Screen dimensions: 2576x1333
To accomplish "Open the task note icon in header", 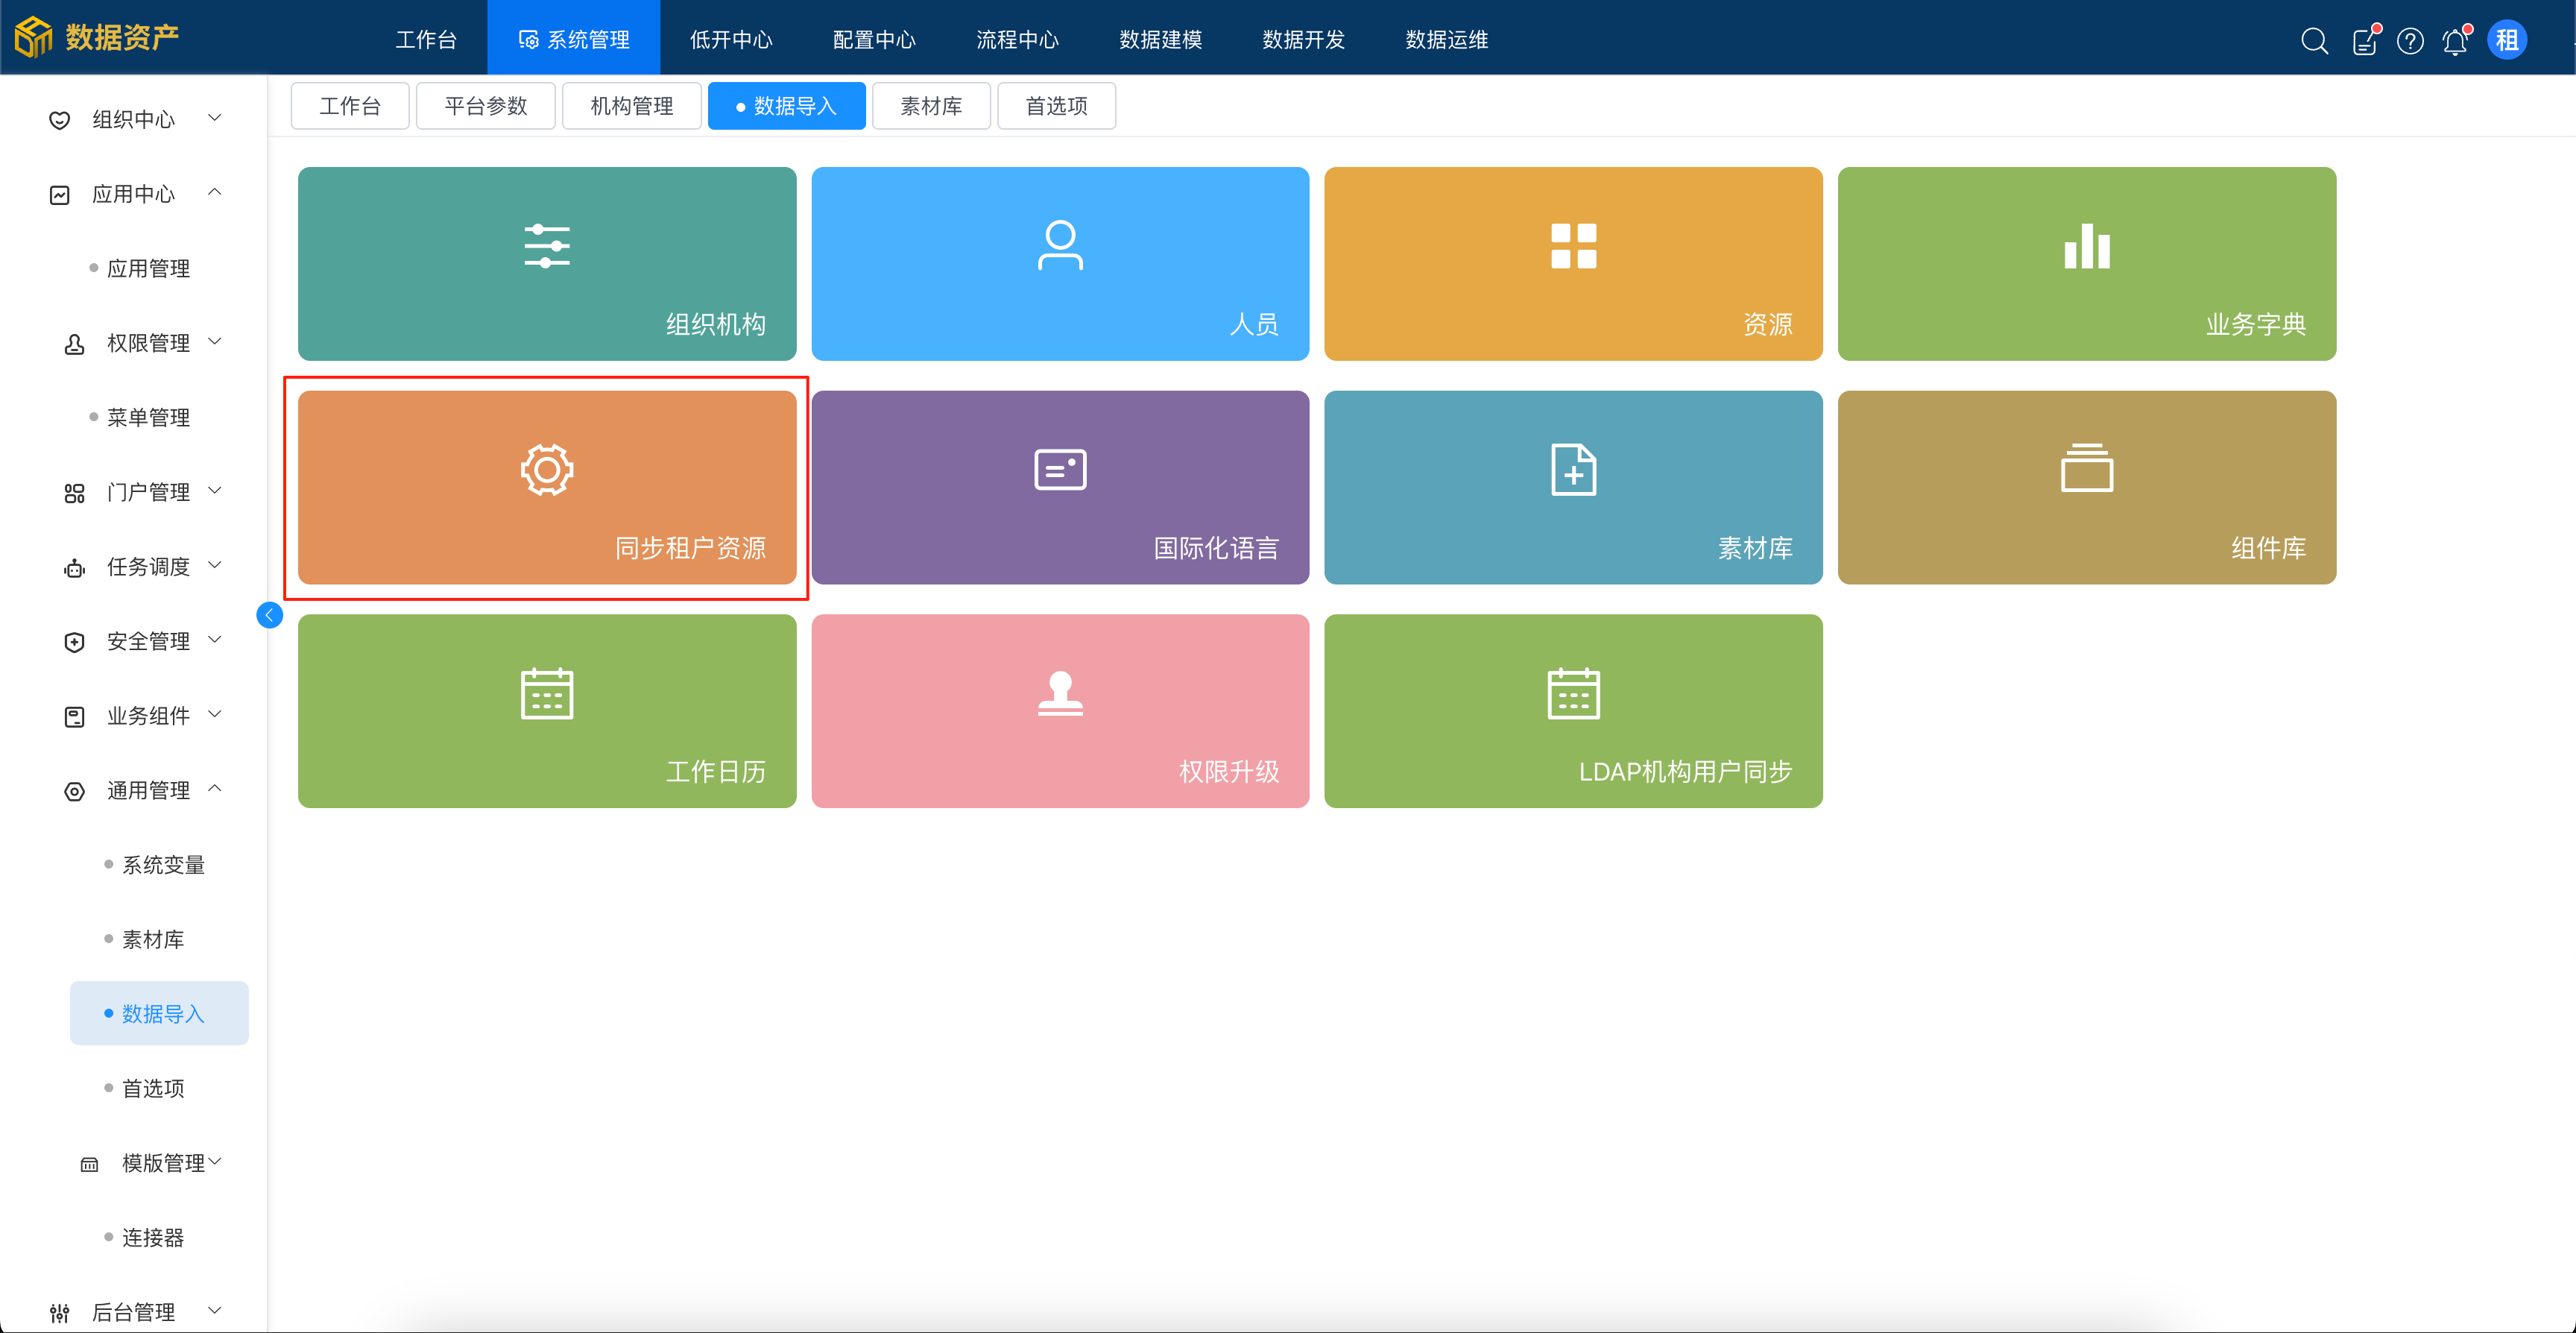I will pyautogui.click(x=2364, y=41).
